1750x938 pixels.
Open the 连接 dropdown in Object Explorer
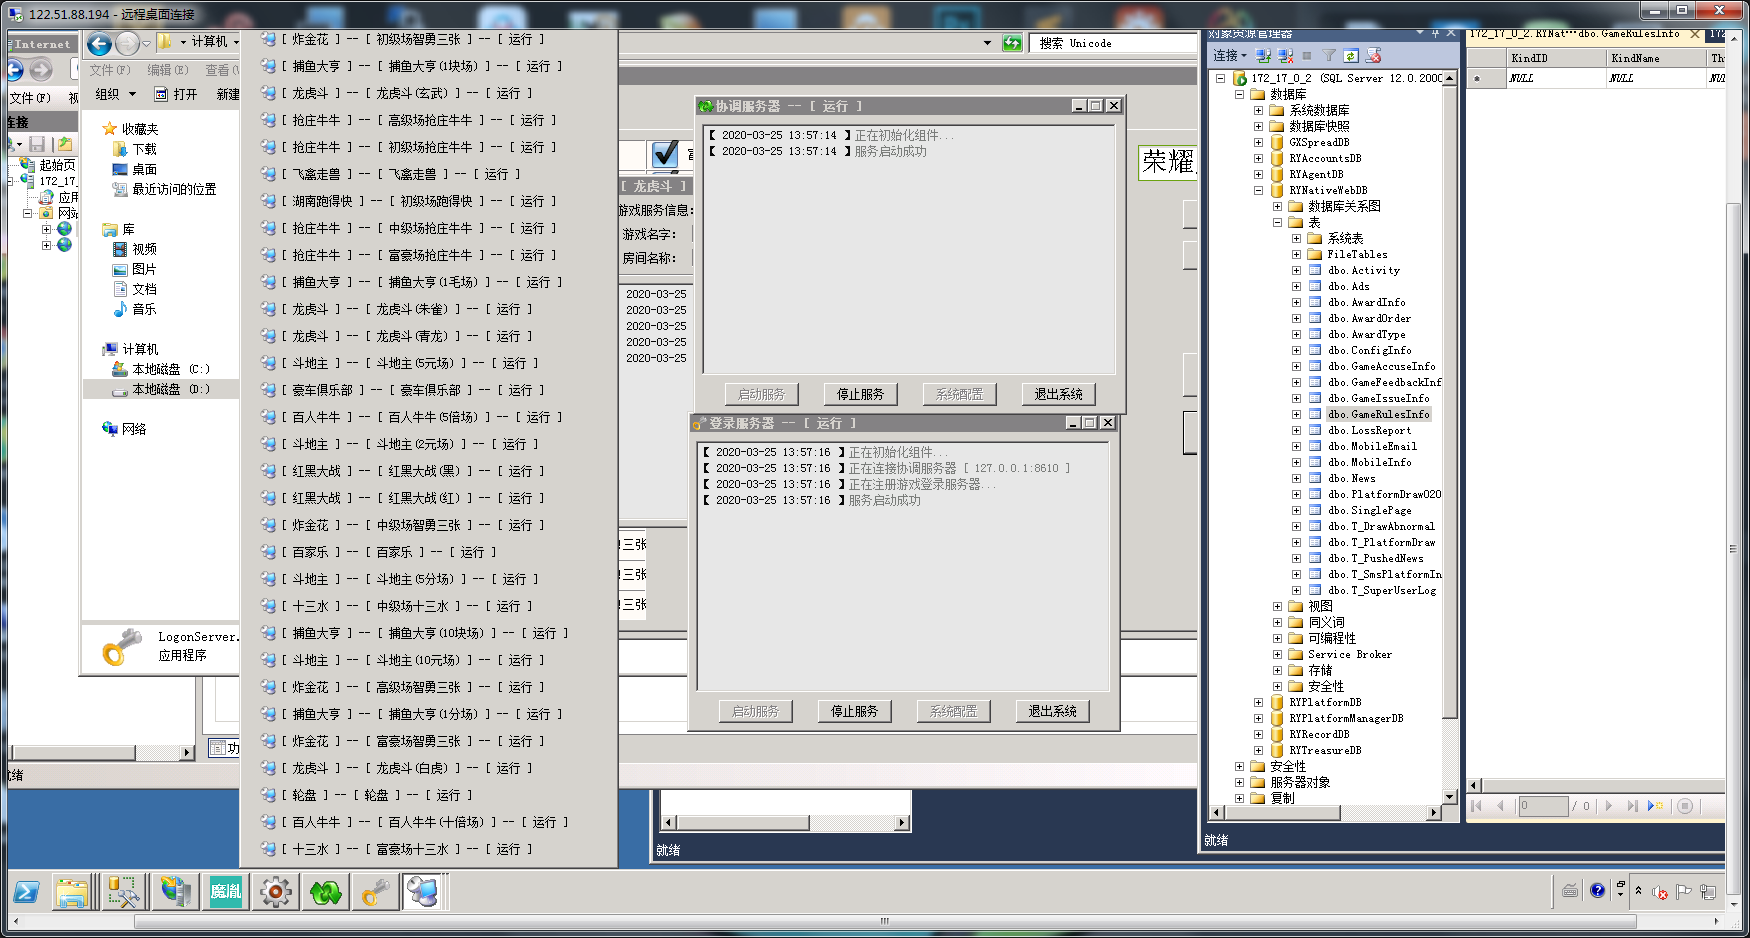pyautogui.click(x=1230, y=56)
